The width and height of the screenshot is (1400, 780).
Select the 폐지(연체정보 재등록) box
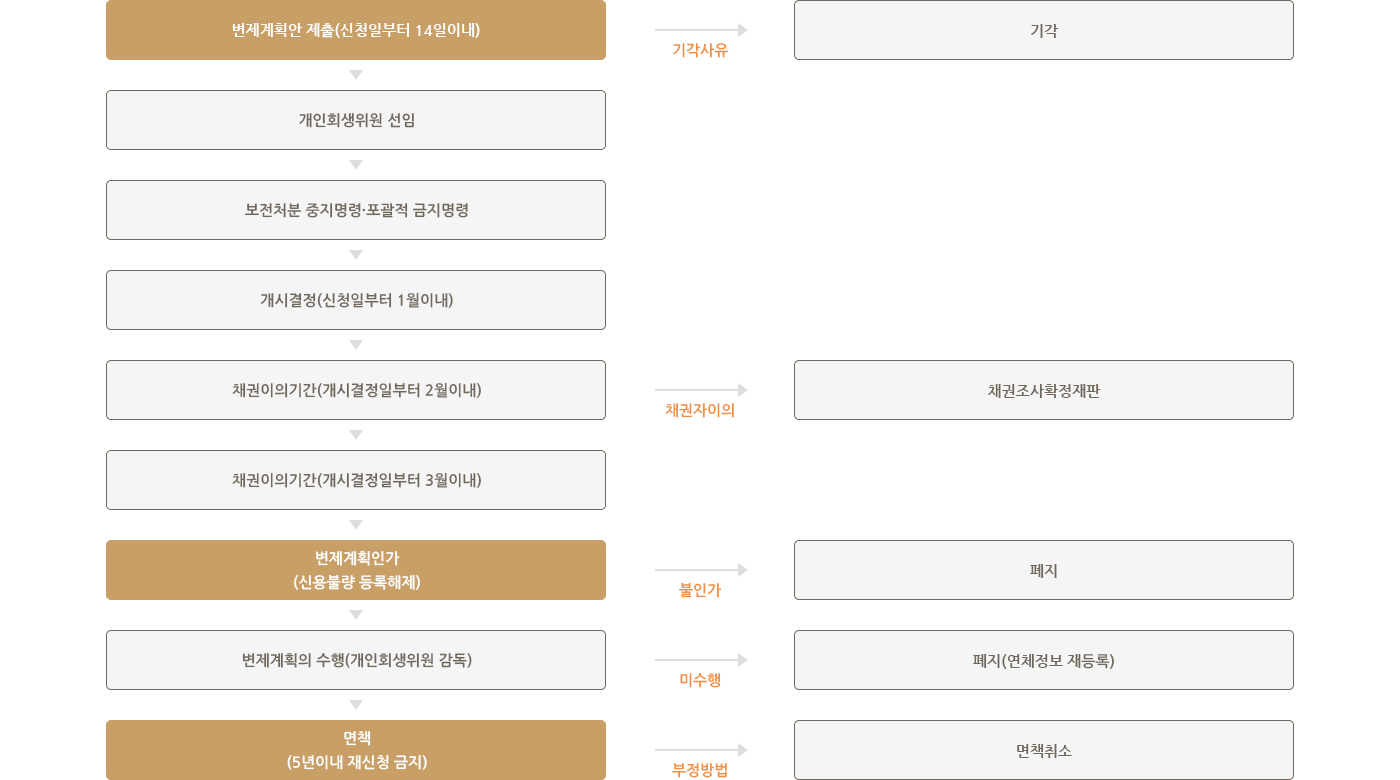coord(1044,660)
